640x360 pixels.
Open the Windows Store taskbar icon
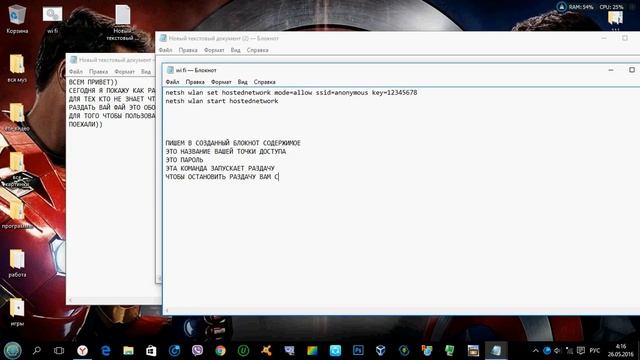coord(151,350)
